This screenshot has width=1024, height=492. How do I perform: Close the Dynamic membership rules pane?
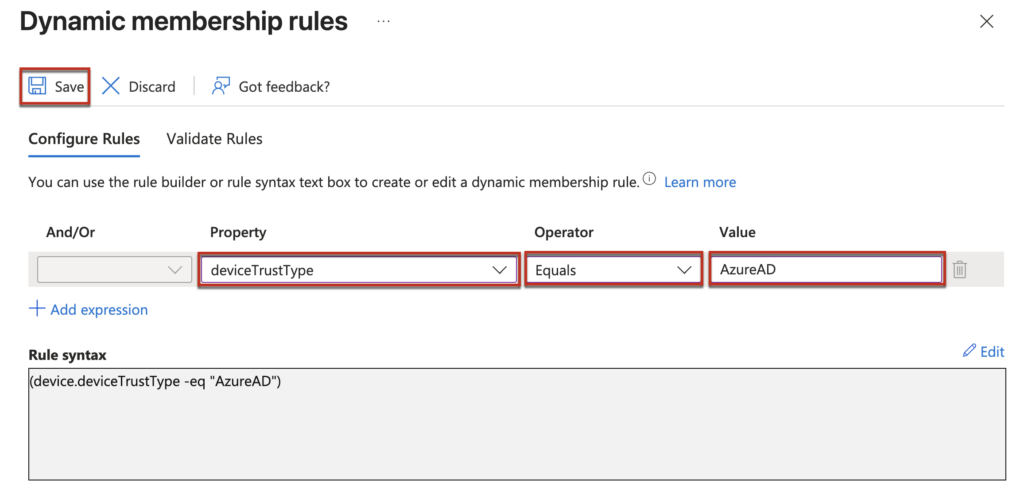tap(986, 21)
